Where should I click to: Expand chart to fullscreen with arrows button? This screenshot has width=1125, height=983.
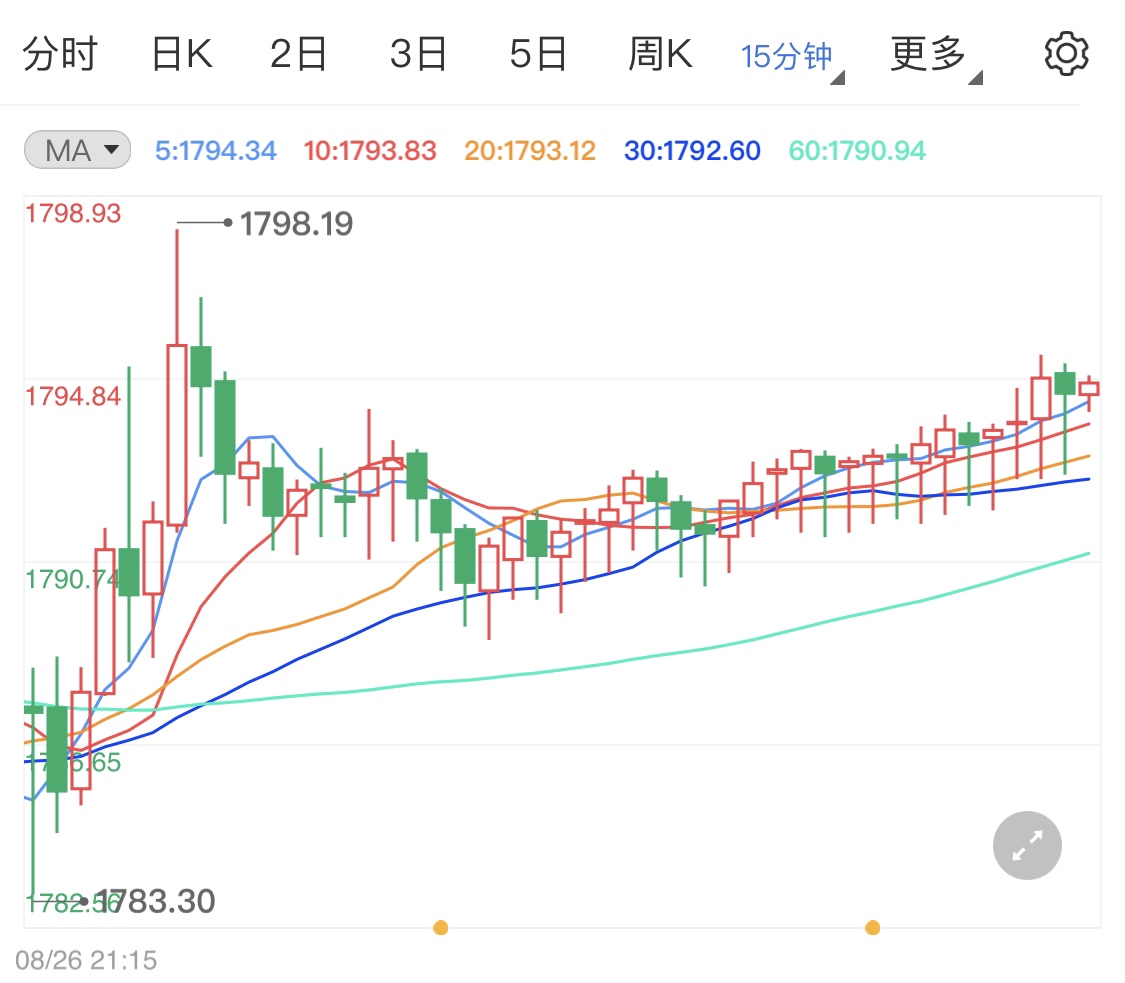point(1027,845)
